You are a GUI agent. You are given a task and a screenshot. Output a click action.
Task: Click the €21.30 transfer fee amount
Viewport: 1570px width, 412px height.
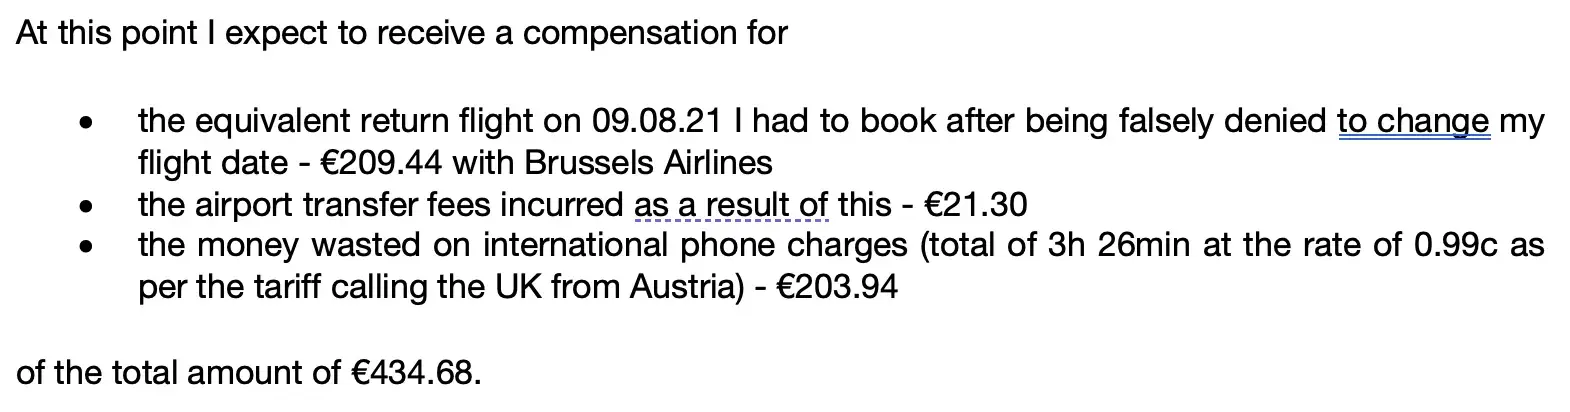(976, 204)
